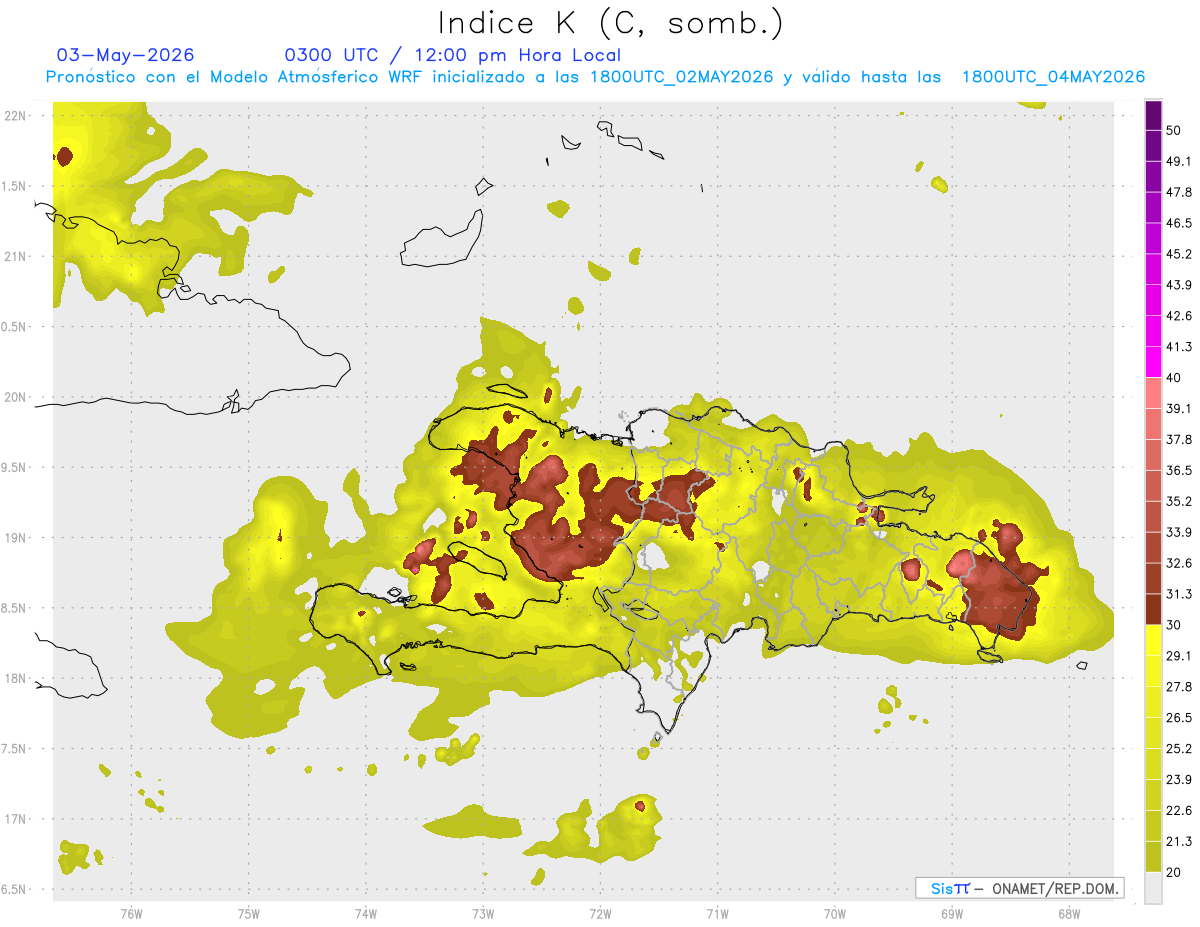
Task: Click the Indice K chart title
Action: (x=611, y=22)
